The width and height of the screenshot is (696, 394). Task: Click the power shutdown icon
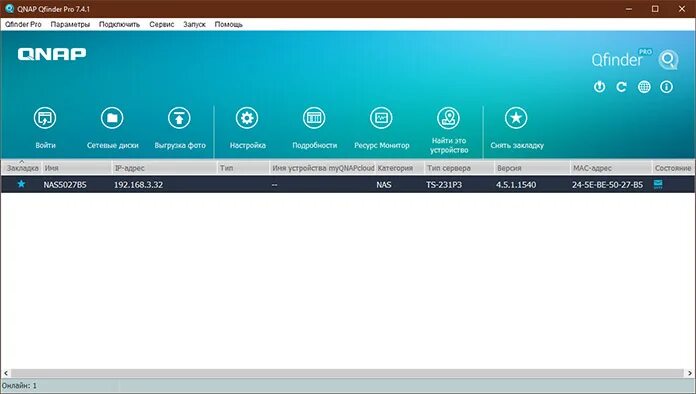[x=599, y=87]
